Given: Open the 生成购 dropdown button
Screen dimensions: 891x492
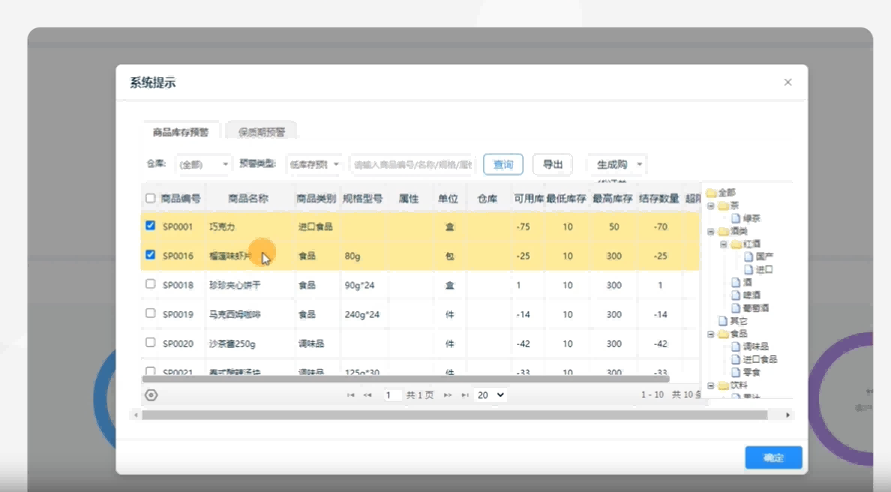Looking at the screenshot, I should pyautogui.click(x=617, y=165).
